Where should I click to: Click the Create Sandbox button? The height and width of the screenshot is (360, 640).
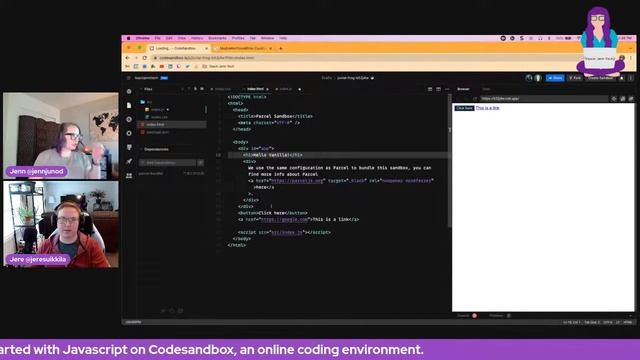[x=600, y=78]
